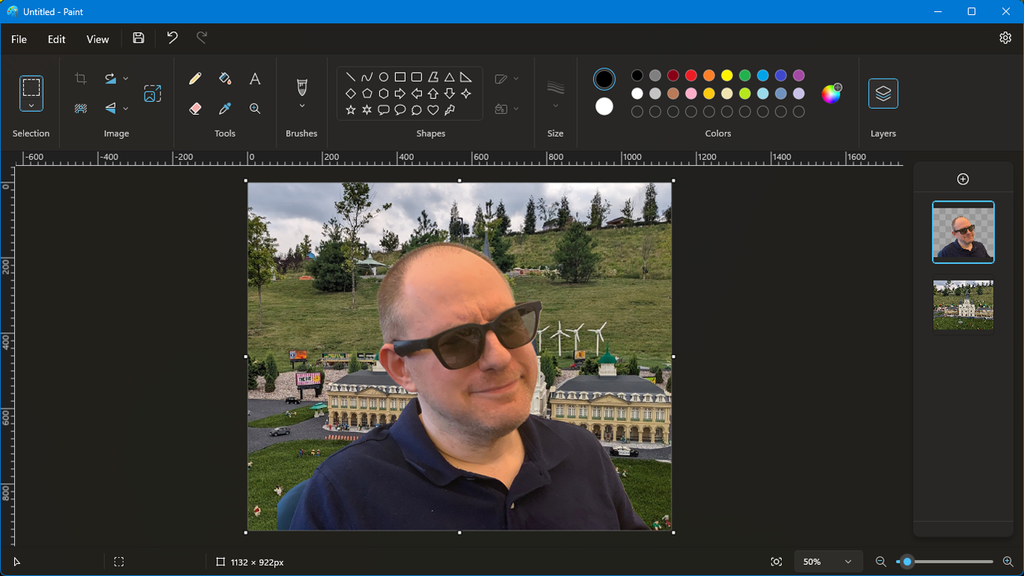Screen dimensions: 1024x576
Task: Select the Pencil tool
Action: [194, 79]
